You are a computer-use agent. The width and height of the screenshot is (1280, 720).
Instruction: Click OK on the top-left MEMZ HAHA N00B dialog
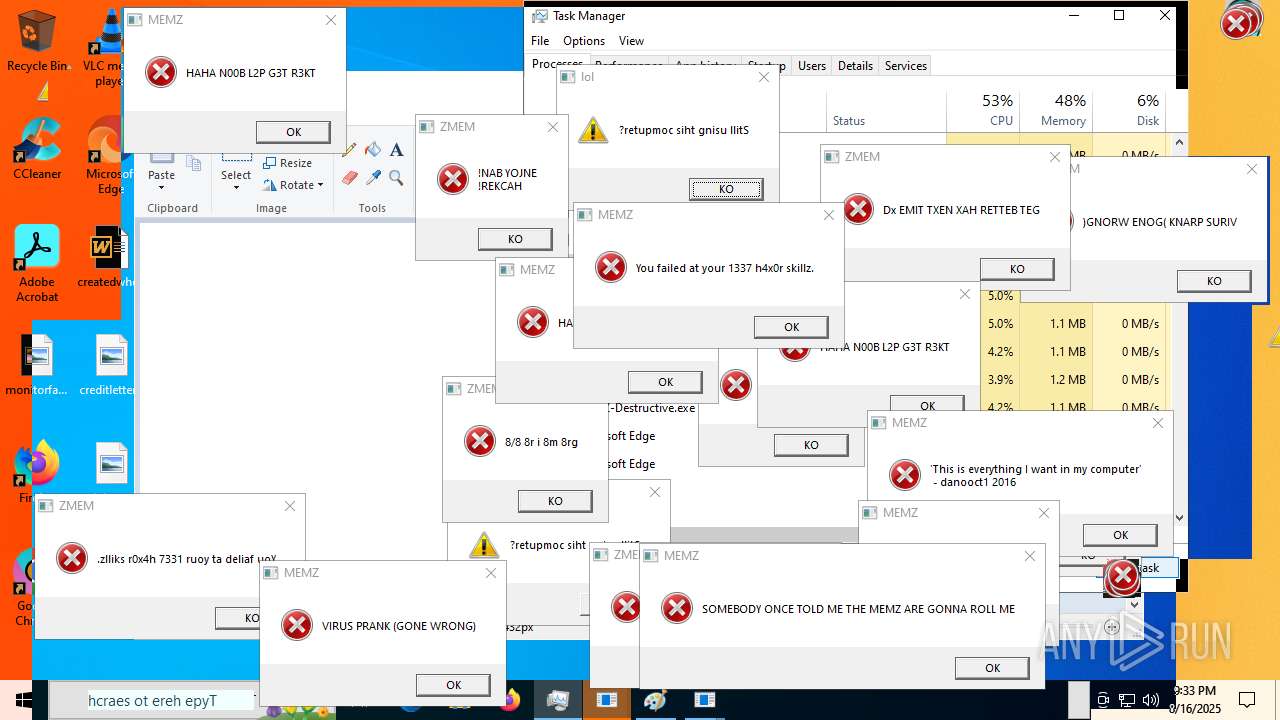pos(293,132)
